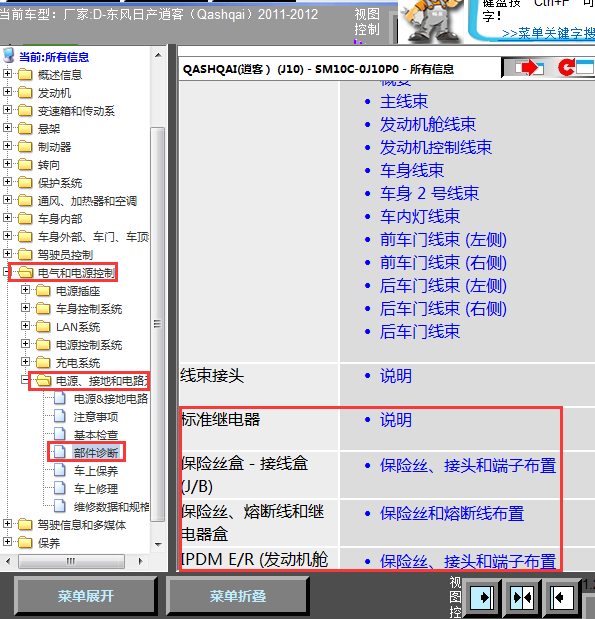Click the computer icon beside 当前:所有信息
Screen dimensions: 595x619
[9, 56]
